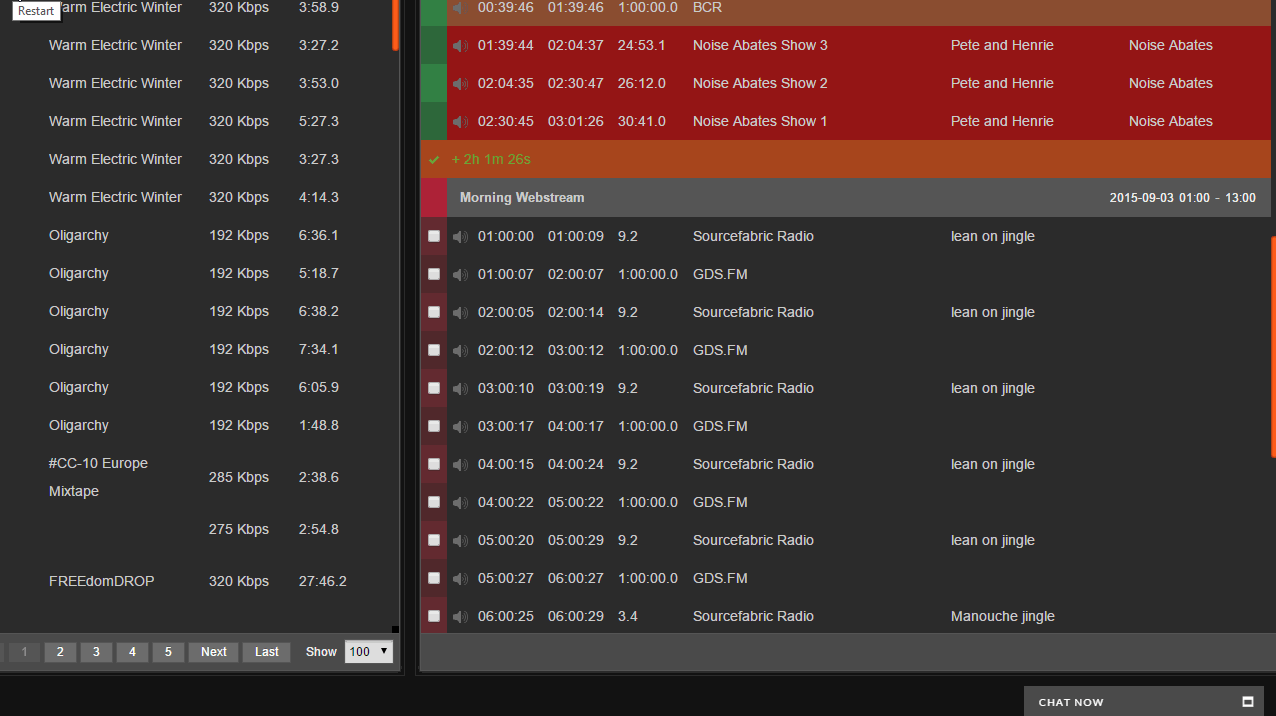Click the + 2h 1m 26s overbooked text
1276x716 pixels.
click(x=491, y=160)
